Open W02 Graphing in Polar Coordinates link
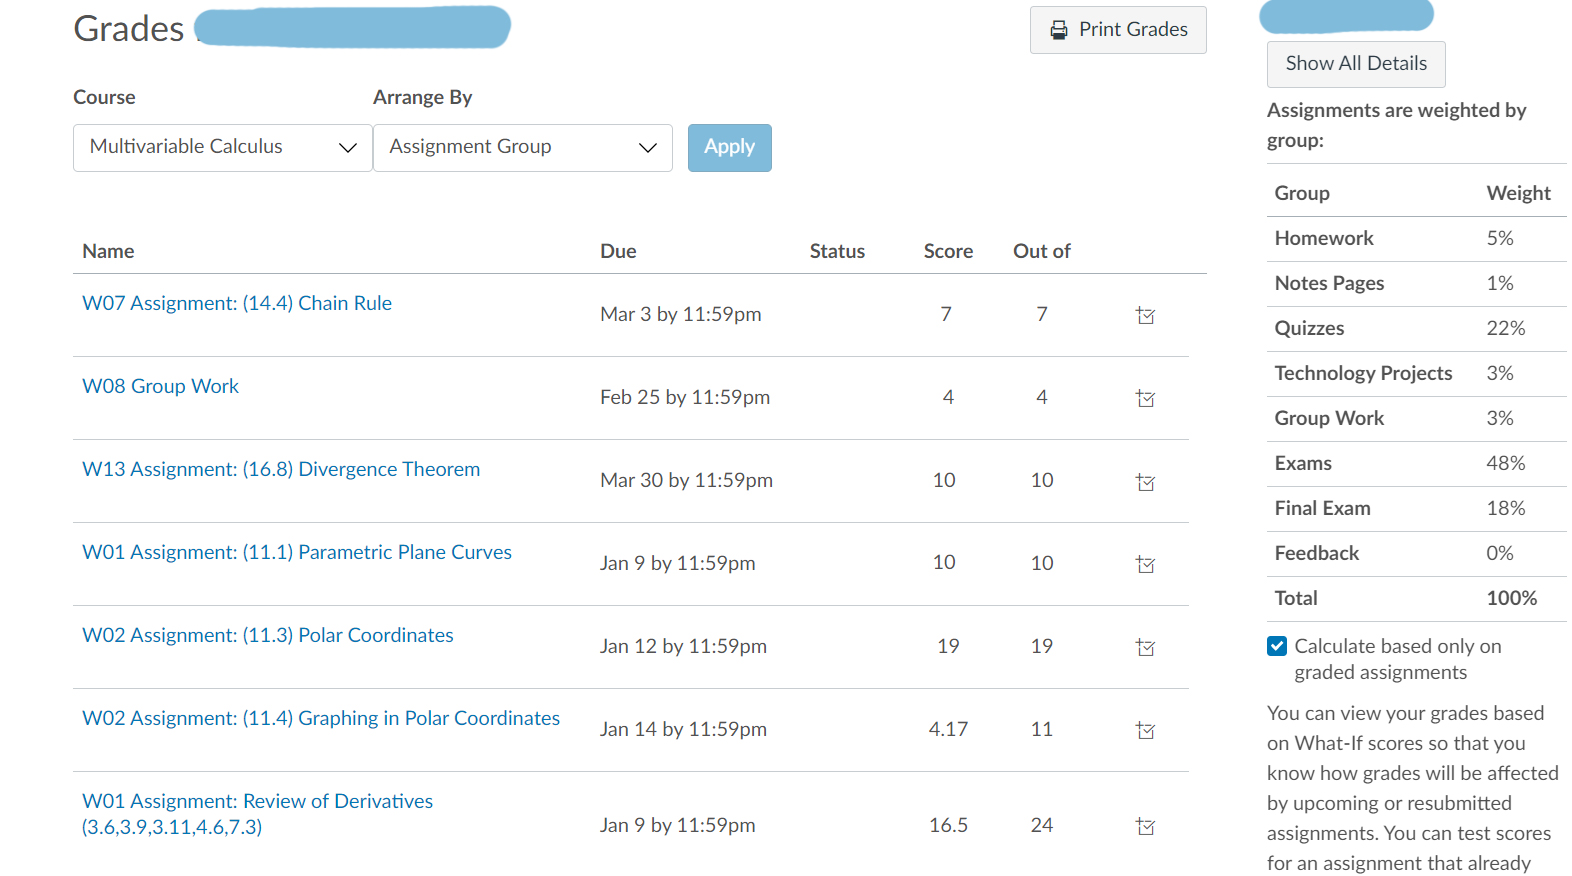This screenshot has height=876, width=1572. pos(321,718)
